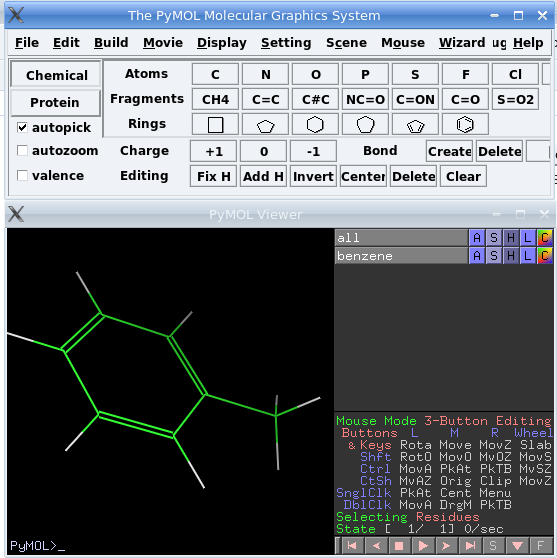Insert the benzene aromatic ring
Screen dimensions: 557x558
pos(465,124)
